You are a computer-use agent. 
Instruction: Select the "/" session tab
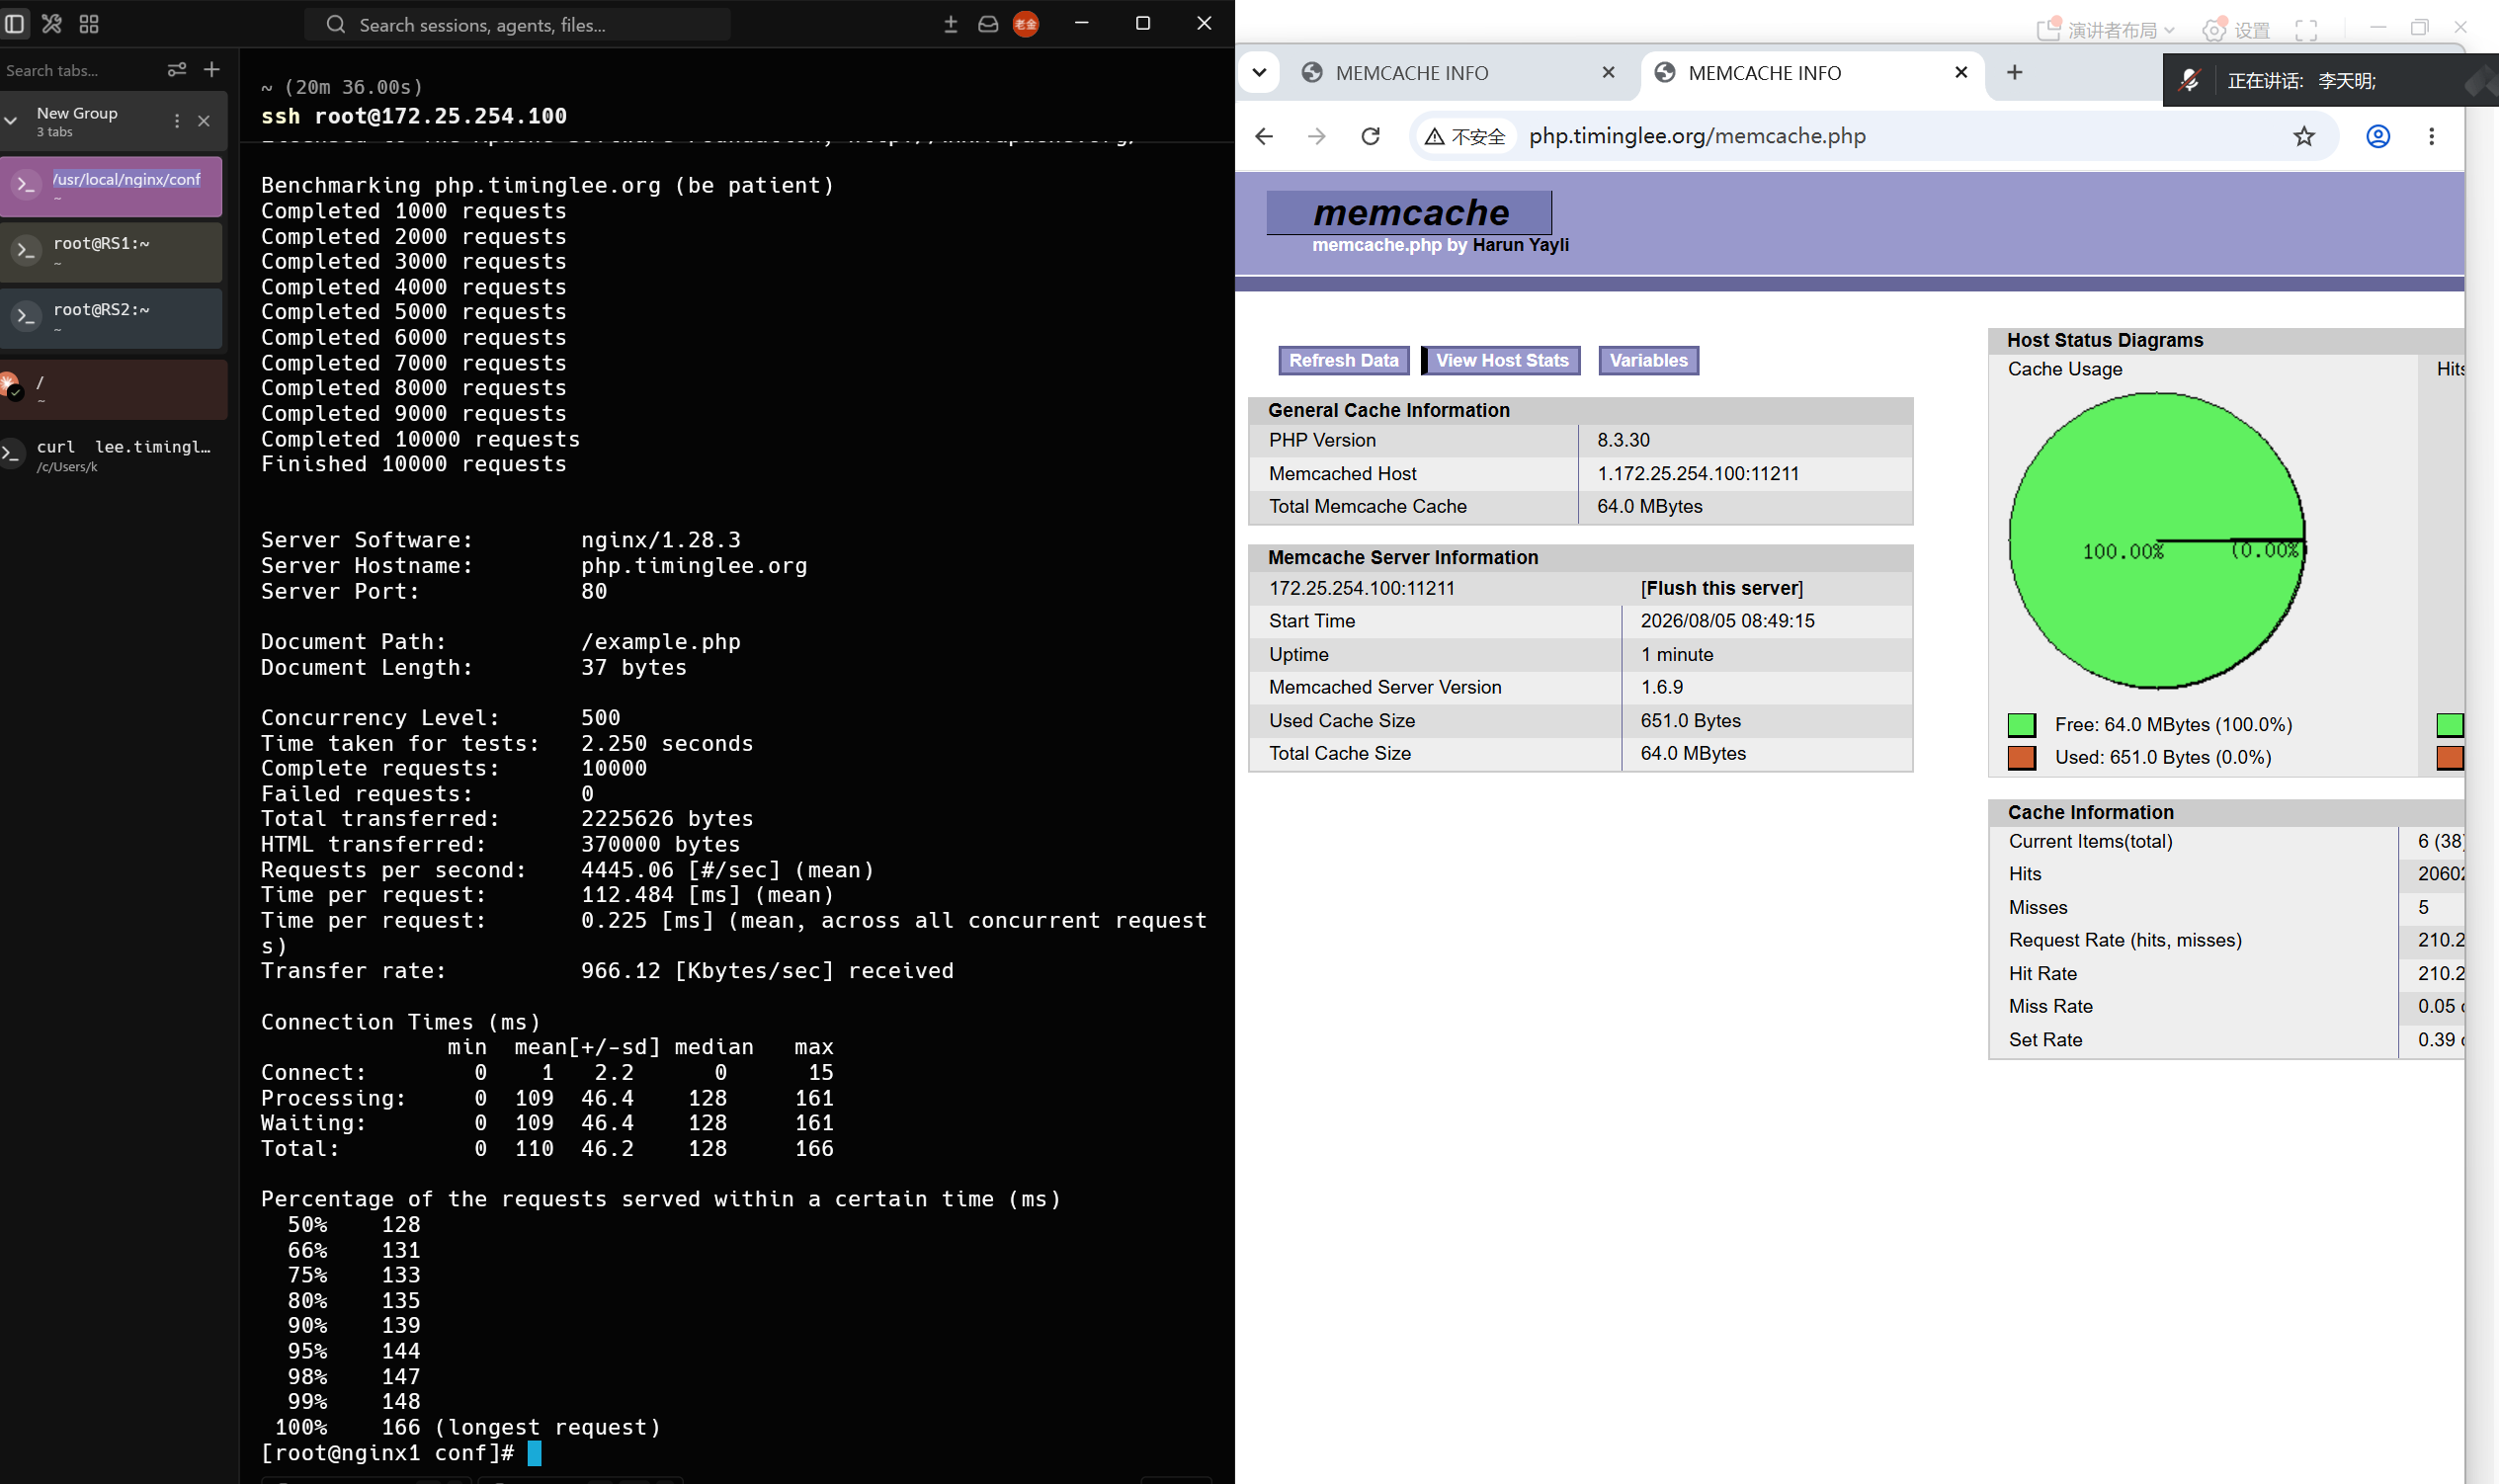pos(113,389)
